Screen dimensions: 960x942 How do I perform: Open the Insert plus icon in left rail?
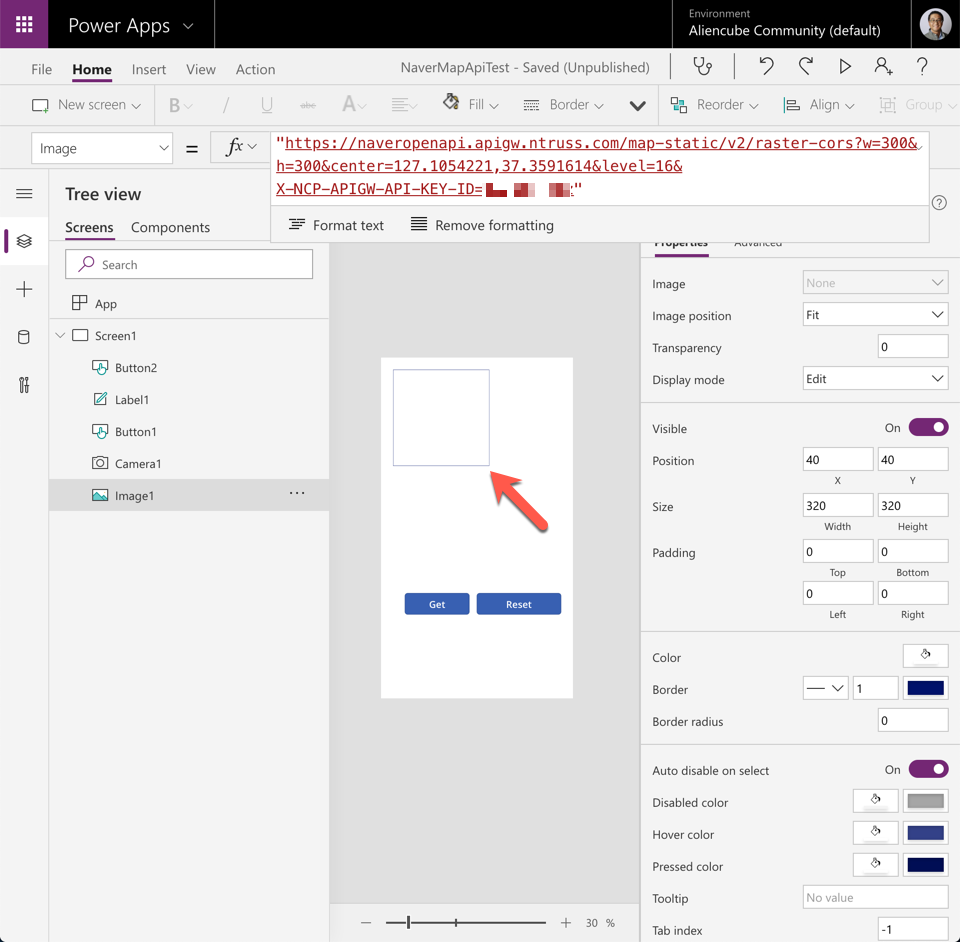point(24,289)
